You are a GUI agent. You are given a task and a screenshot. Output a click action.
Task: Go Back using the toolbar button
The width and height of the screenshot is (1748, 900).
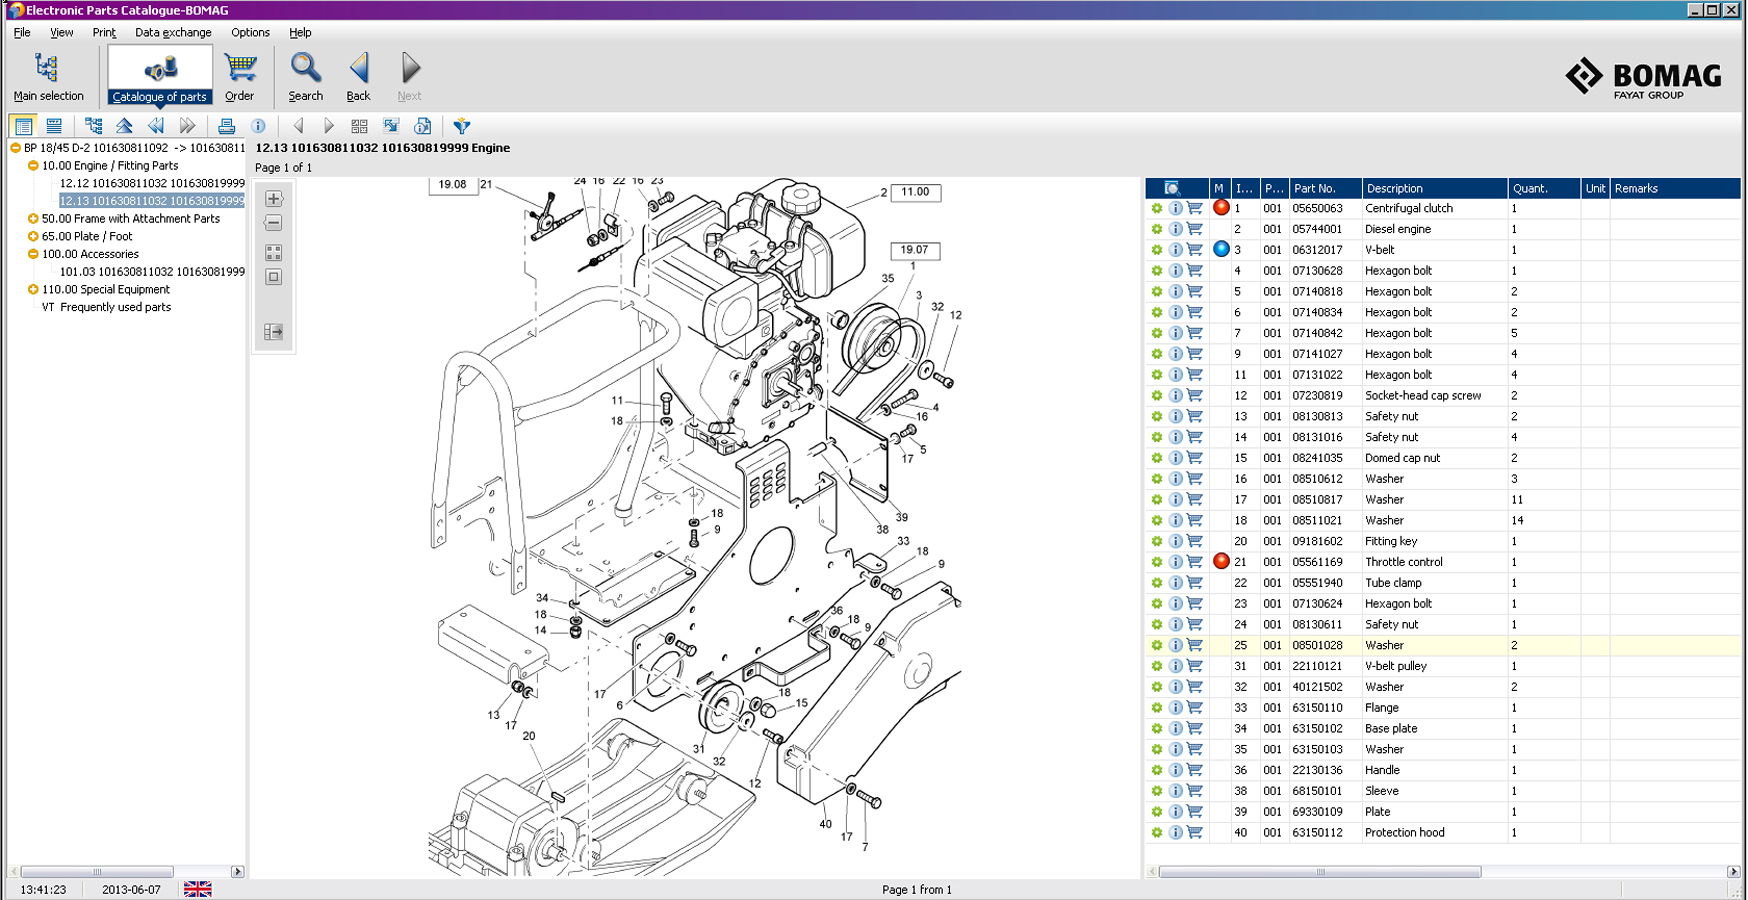tap(358, 77)
